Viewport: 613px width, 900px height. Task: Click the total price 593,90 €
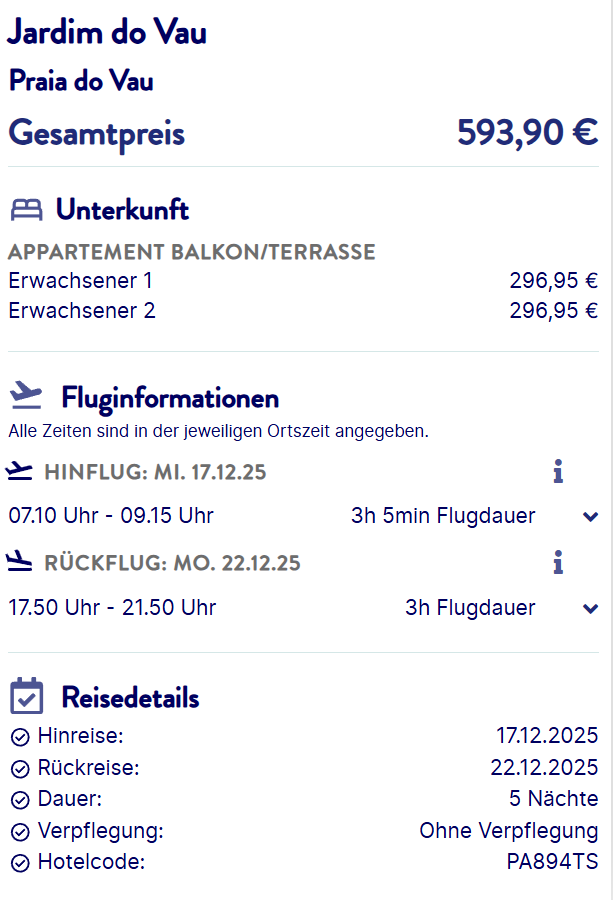(527, 132)
